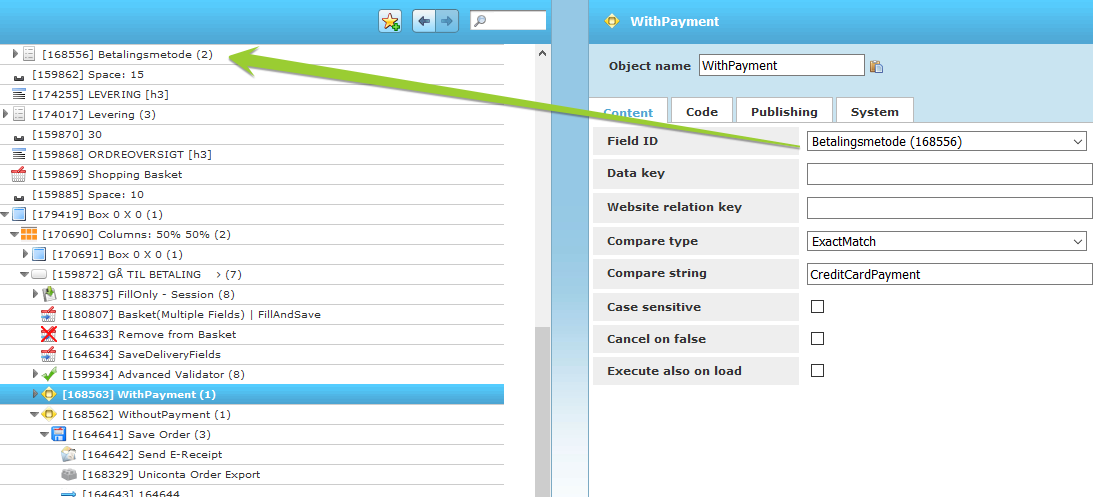The height and width of the screenshot is (497, 1093).
Task: Click the Object name input field
Action: pyautogui.click(x=781, y=66)
